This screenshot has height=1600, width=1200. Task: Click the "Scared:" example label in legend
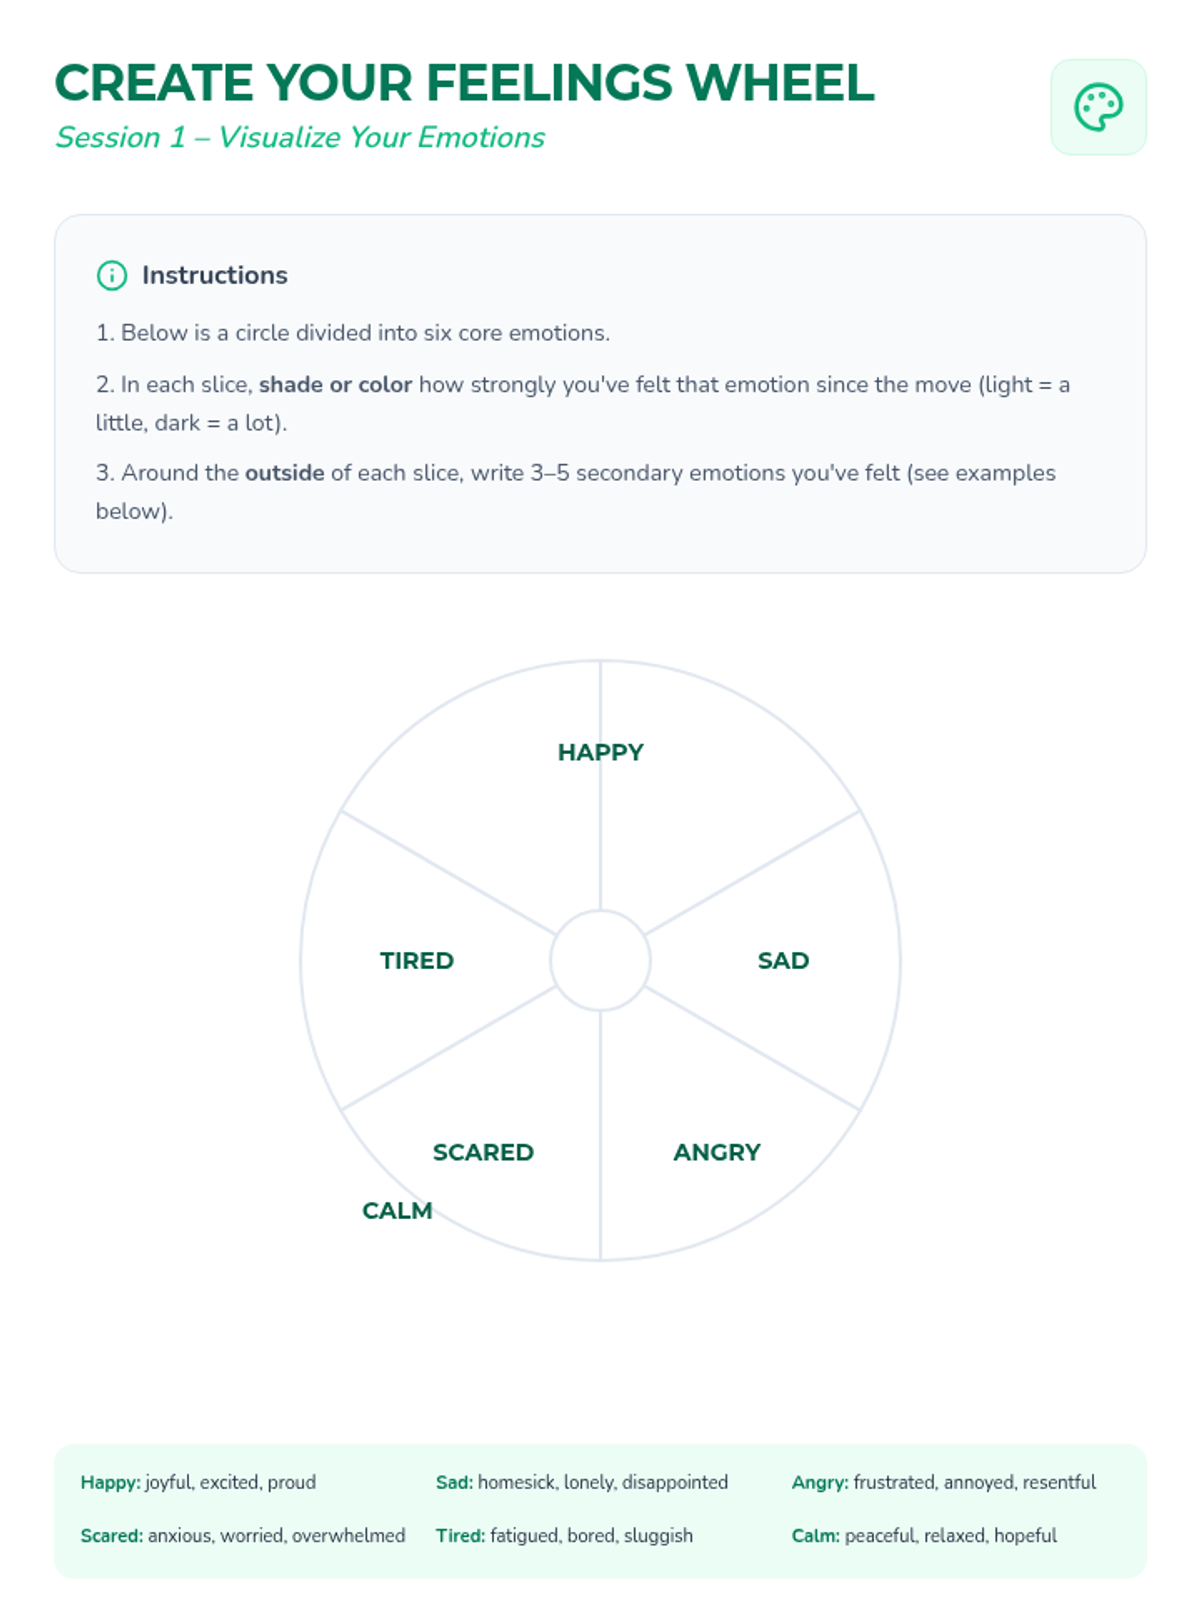111,1535
